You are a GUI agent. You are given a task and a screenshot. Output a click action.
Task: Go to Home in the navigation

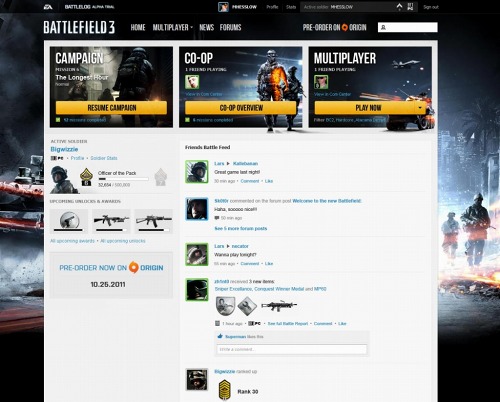[x=138, y=27]
